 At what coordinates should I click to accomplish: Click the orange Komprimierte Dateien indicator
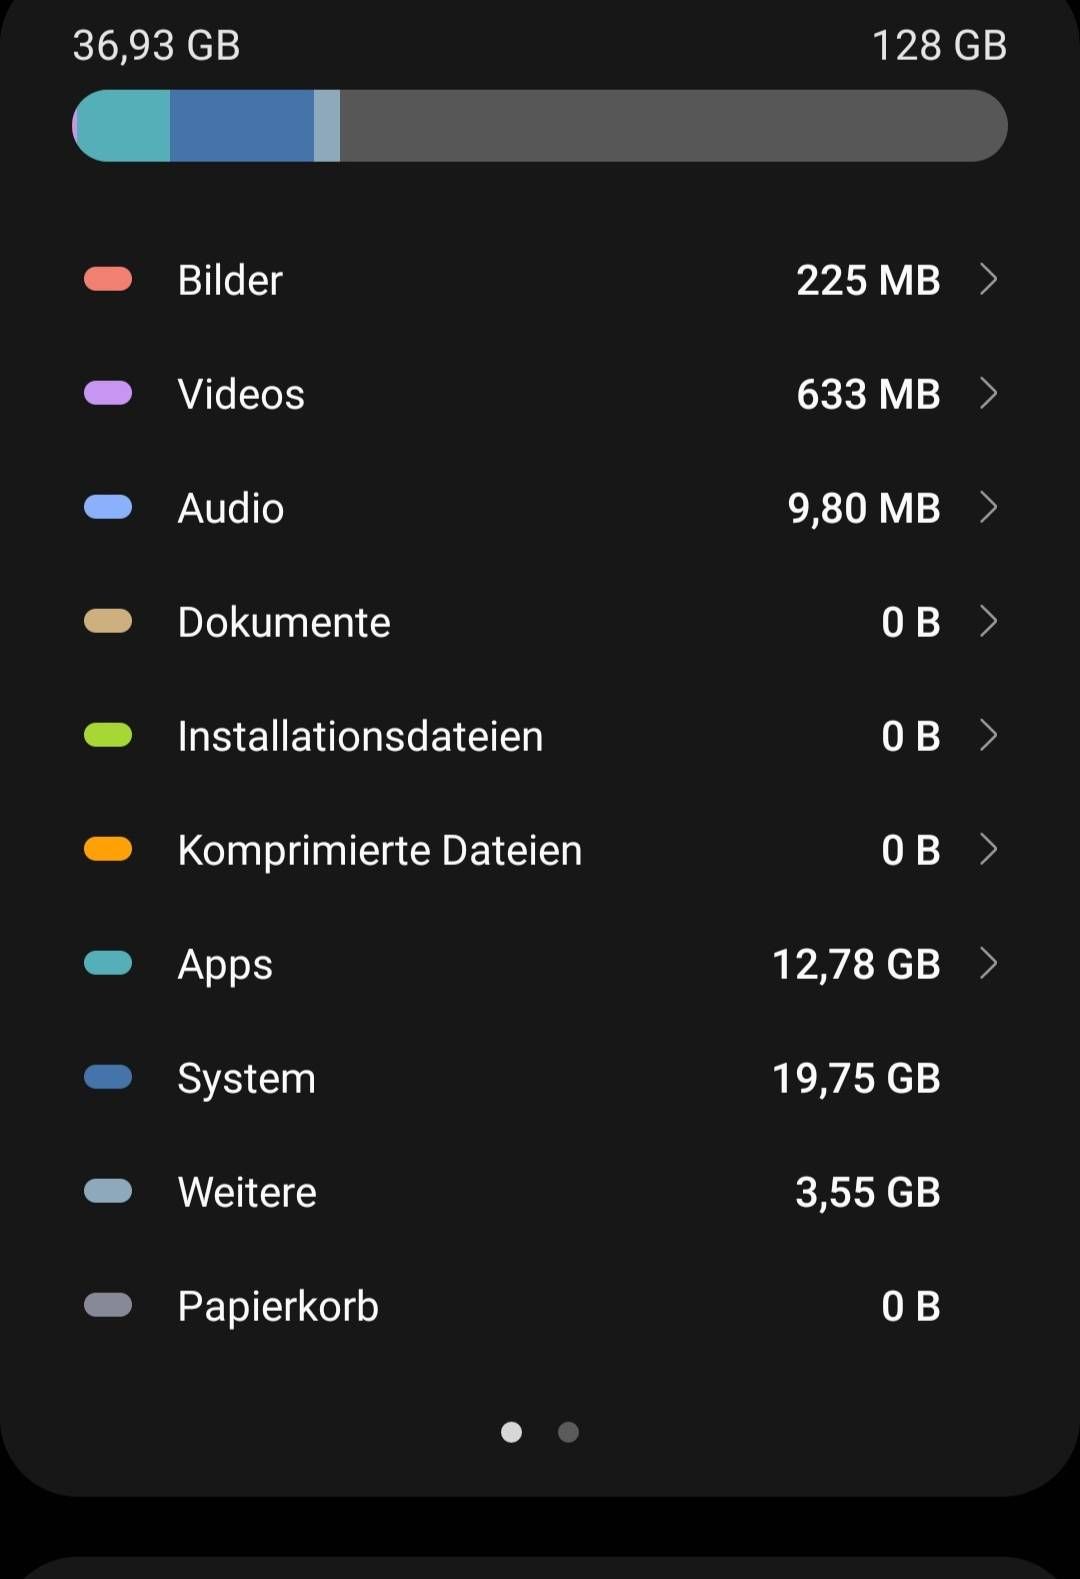(108, 849)
